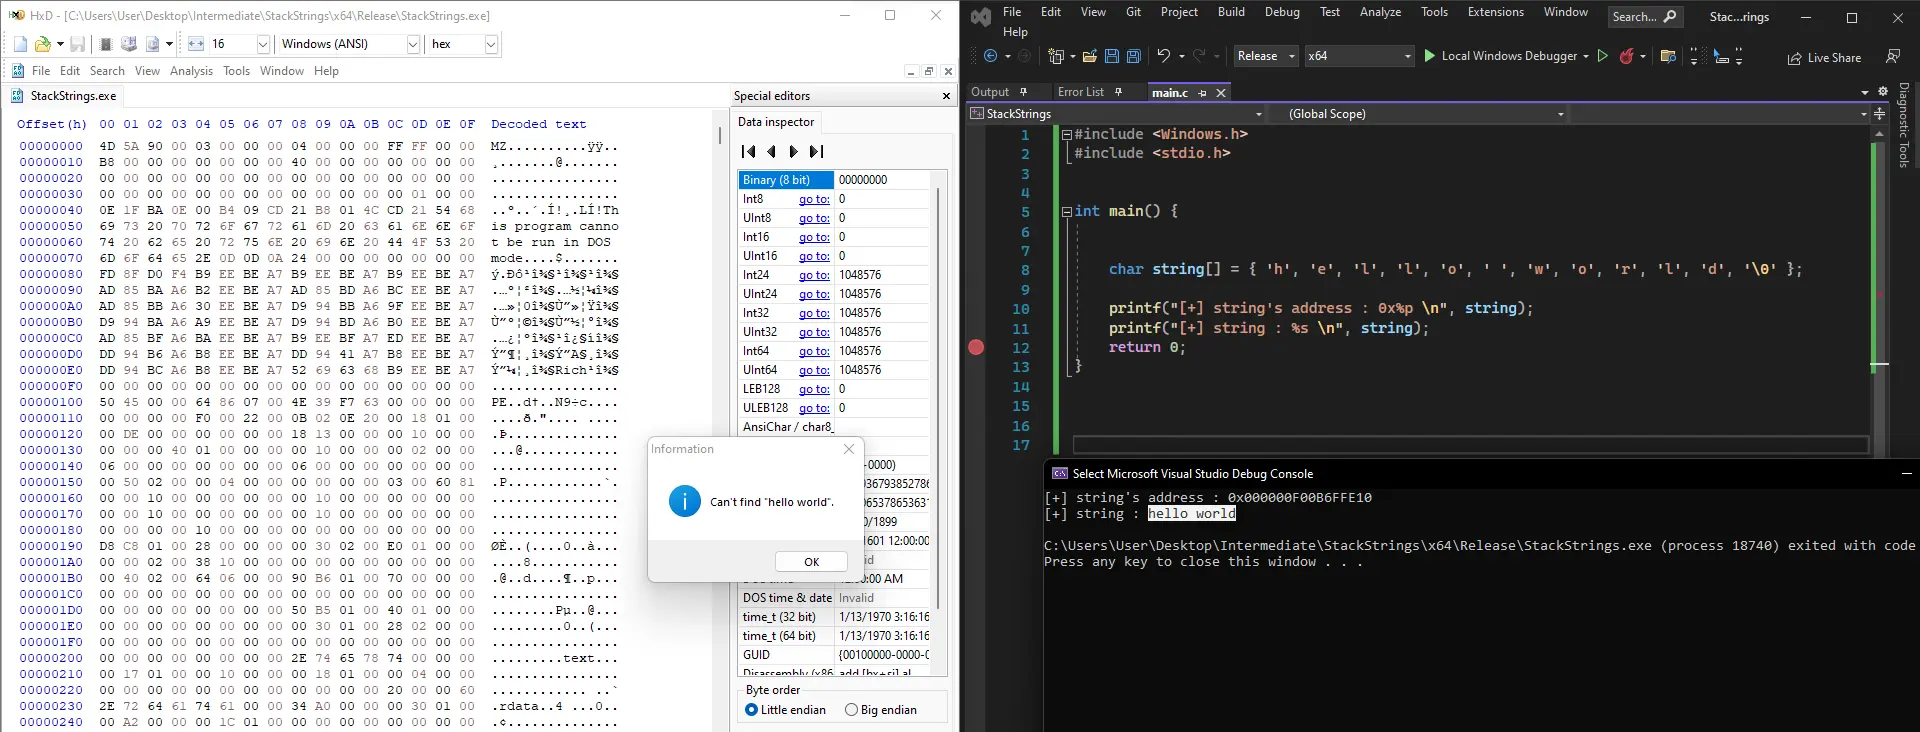Click the Visual Studio new item icon
The width and height of the screenshot is (1920, 732).
tap(1056, 57)
